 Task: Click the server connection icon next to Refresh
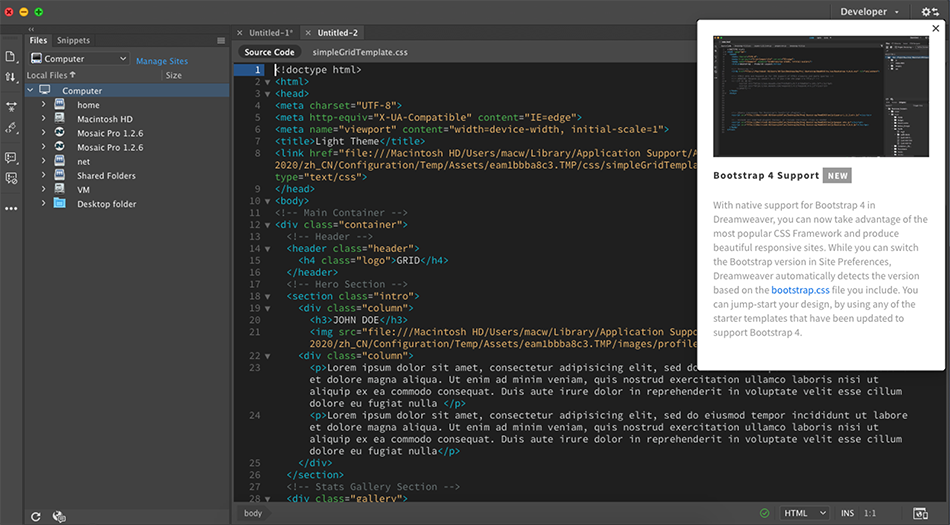tap(59, 517)
